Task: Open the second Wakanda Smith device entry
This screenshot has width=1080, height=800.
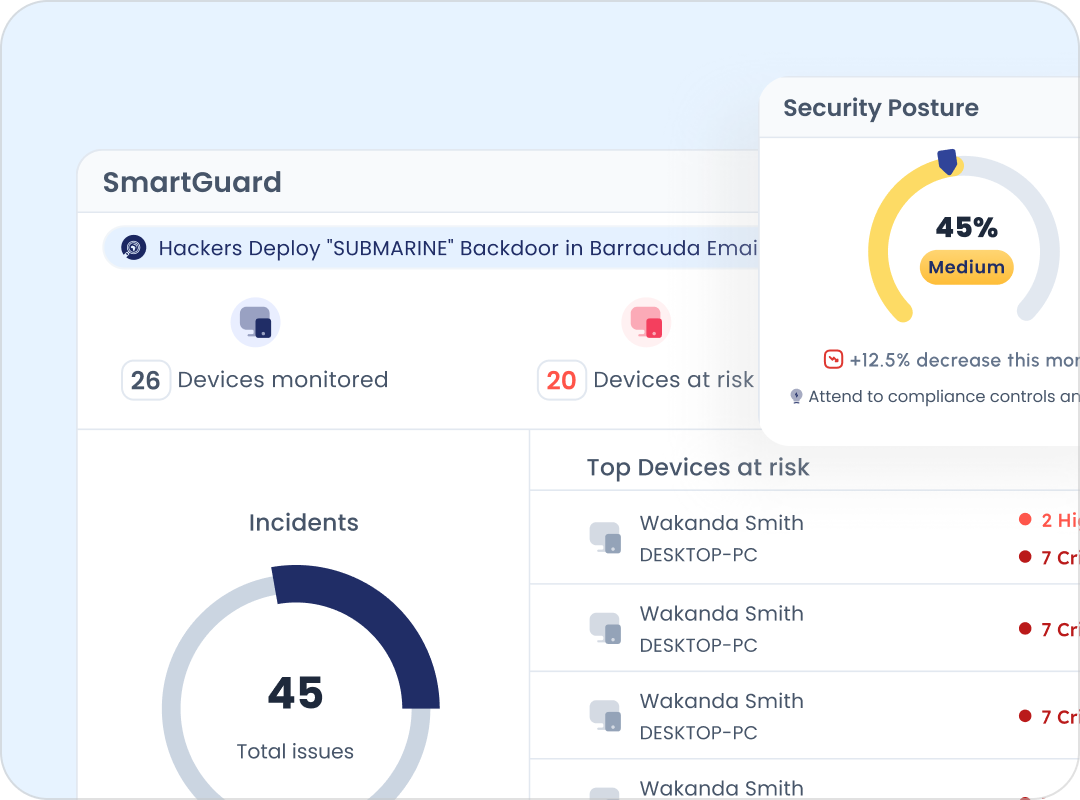Action: tap(804, 628)
